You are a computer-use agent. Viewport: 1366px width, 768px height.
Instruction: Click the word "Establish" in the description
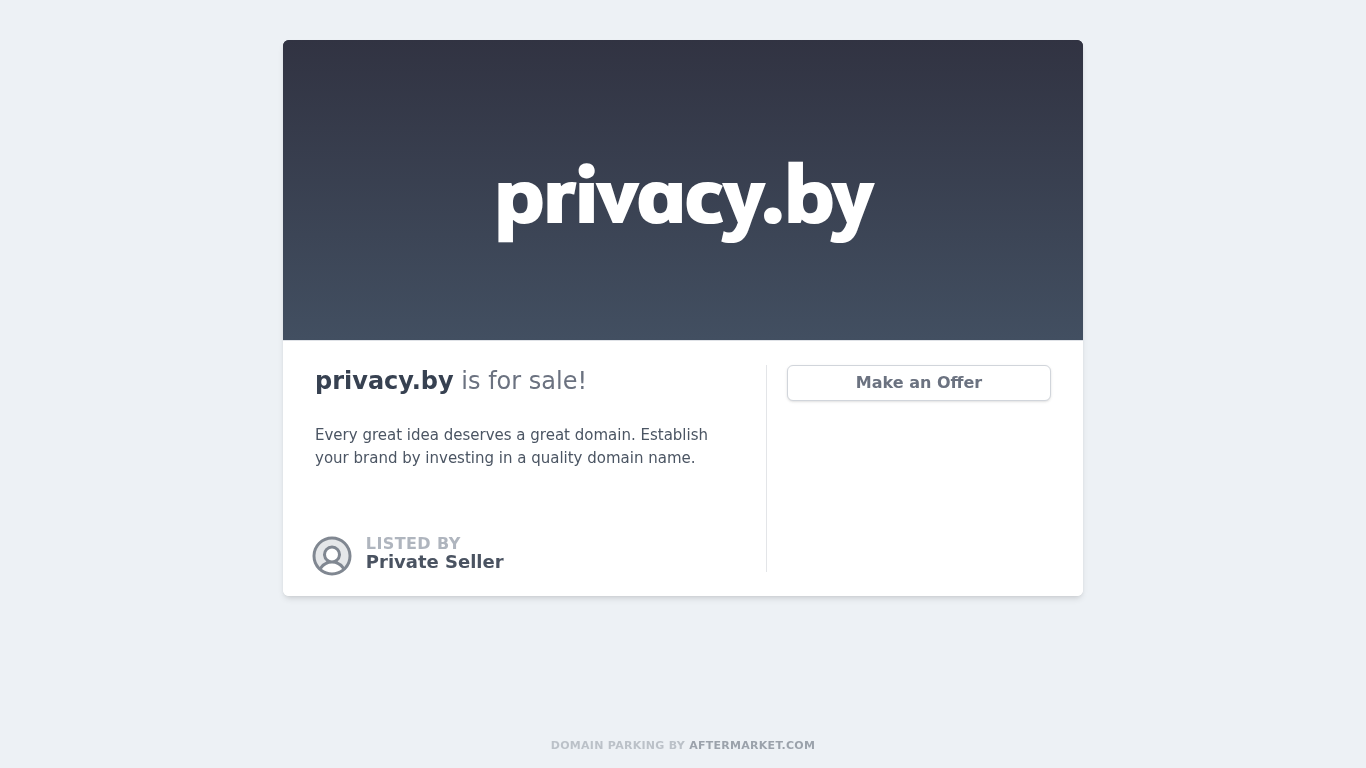coord(674,435)
